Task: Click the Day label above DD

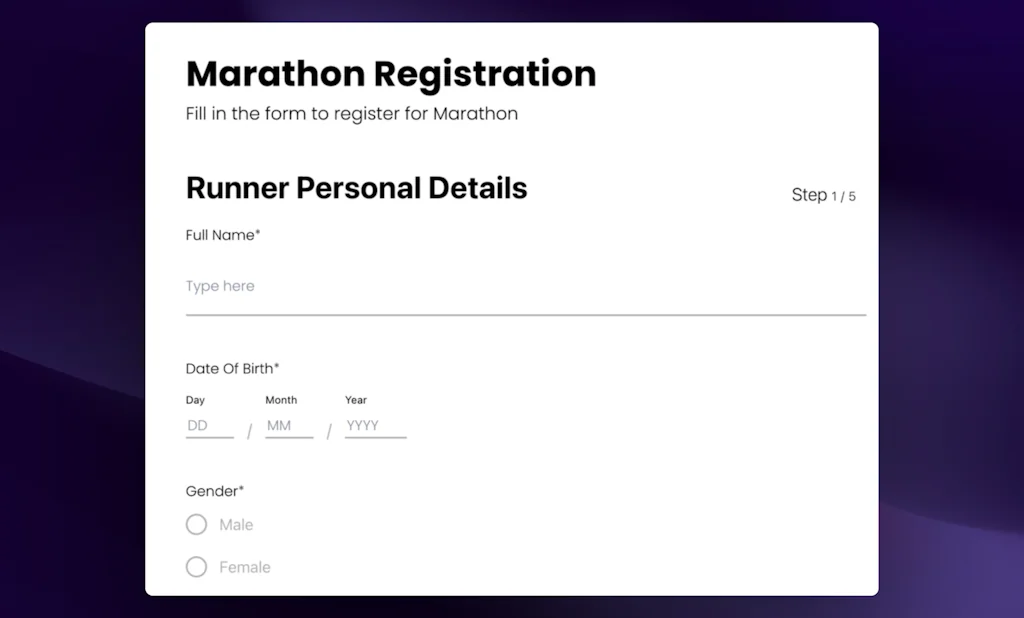Action: 194,400
